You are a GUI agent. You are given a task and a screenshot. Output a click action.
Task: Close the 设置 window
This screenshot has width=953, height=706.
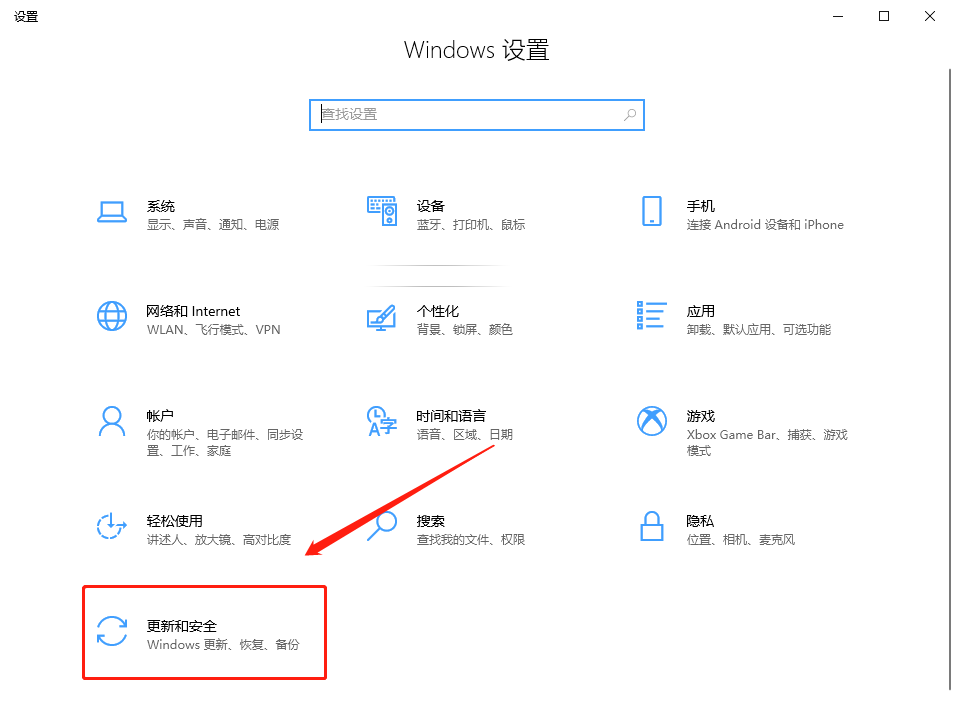click(930, 16)
